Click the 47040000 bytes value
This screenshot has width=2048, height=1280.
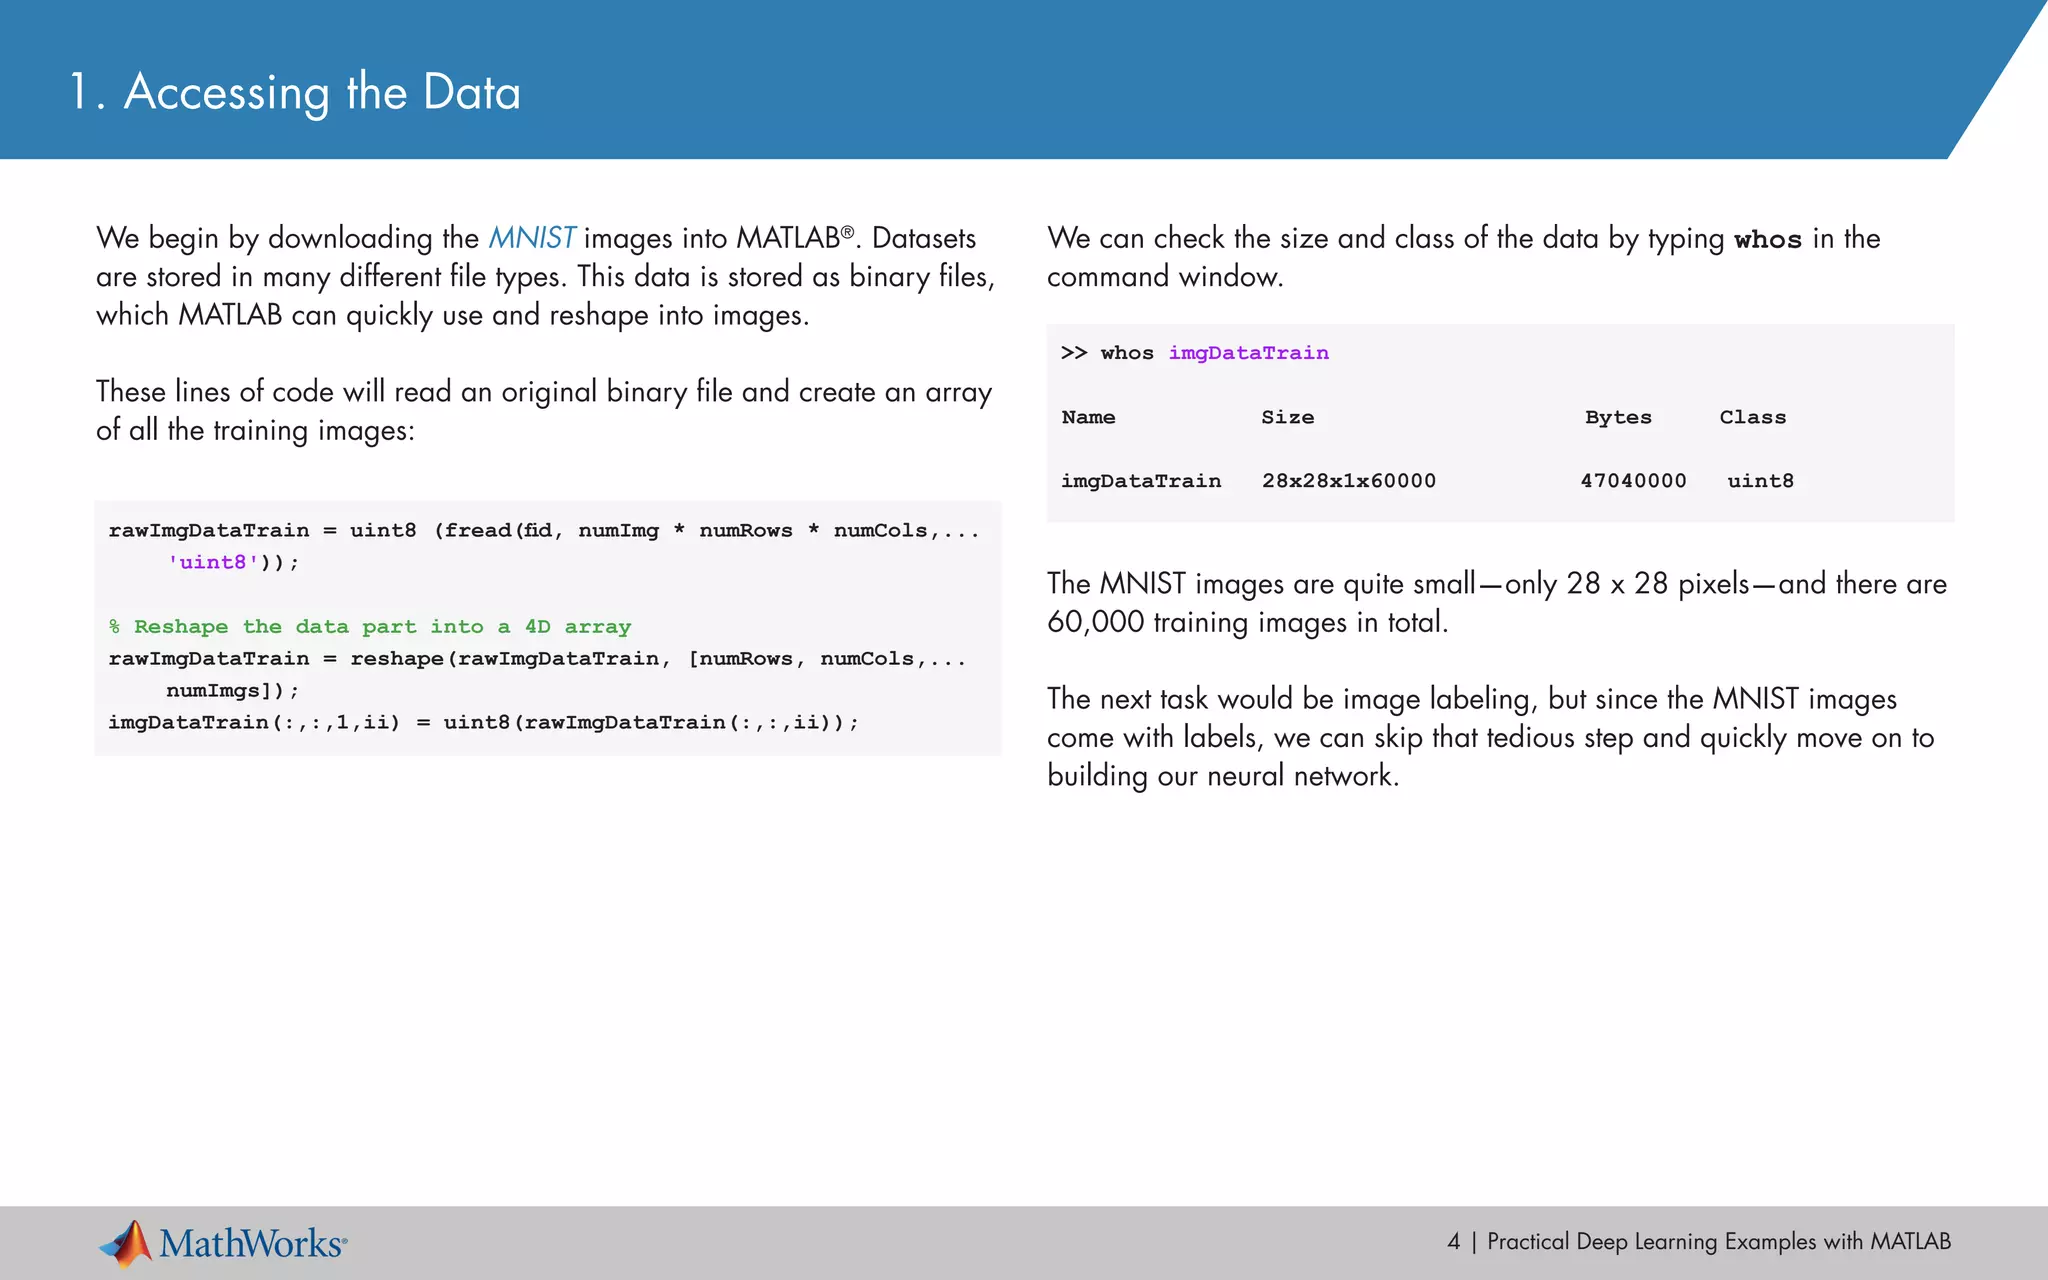click(x=1632, y=481)
